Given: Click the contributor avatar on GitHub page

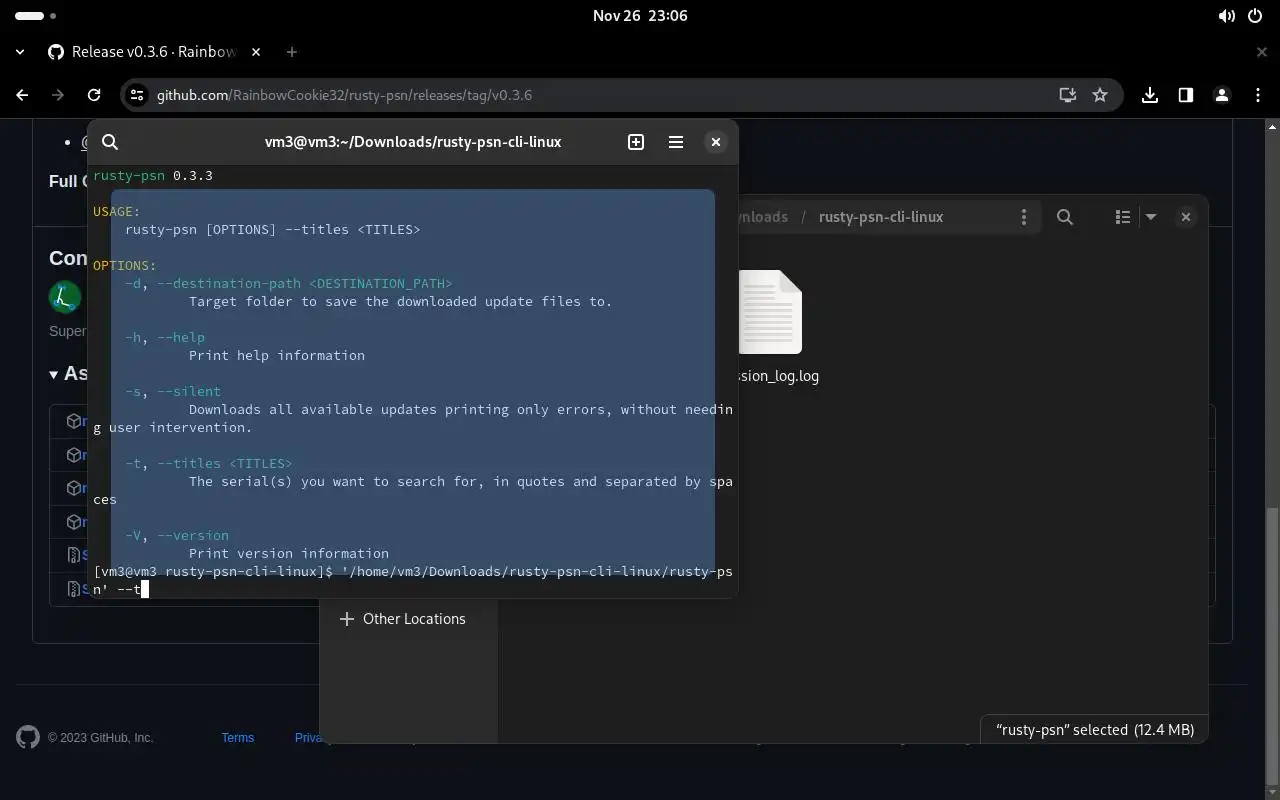Looking at the screenshot, I should 65,297.
